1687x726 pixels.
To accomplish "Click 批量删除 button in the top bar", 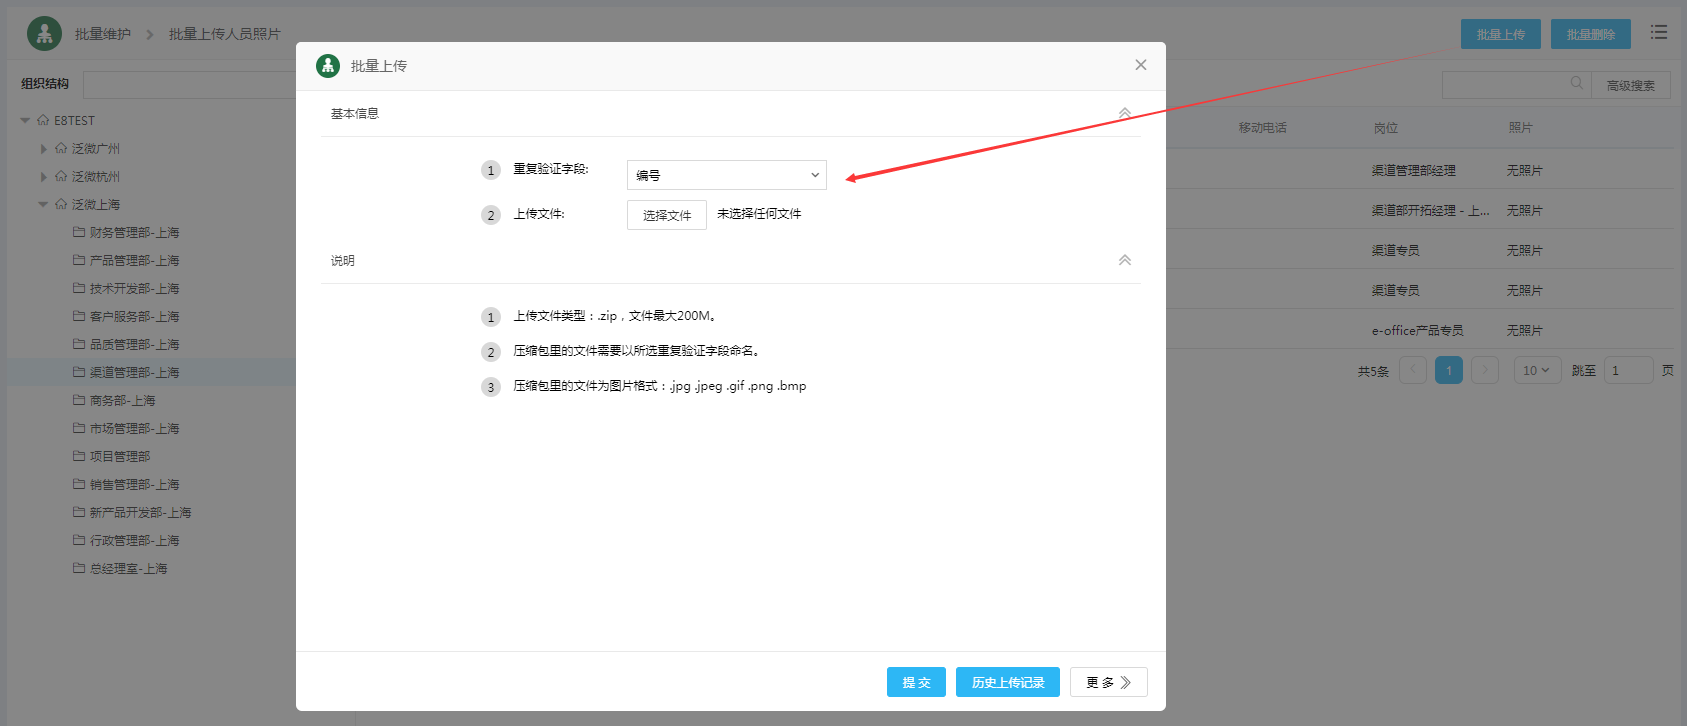I will coord(1590,34).
